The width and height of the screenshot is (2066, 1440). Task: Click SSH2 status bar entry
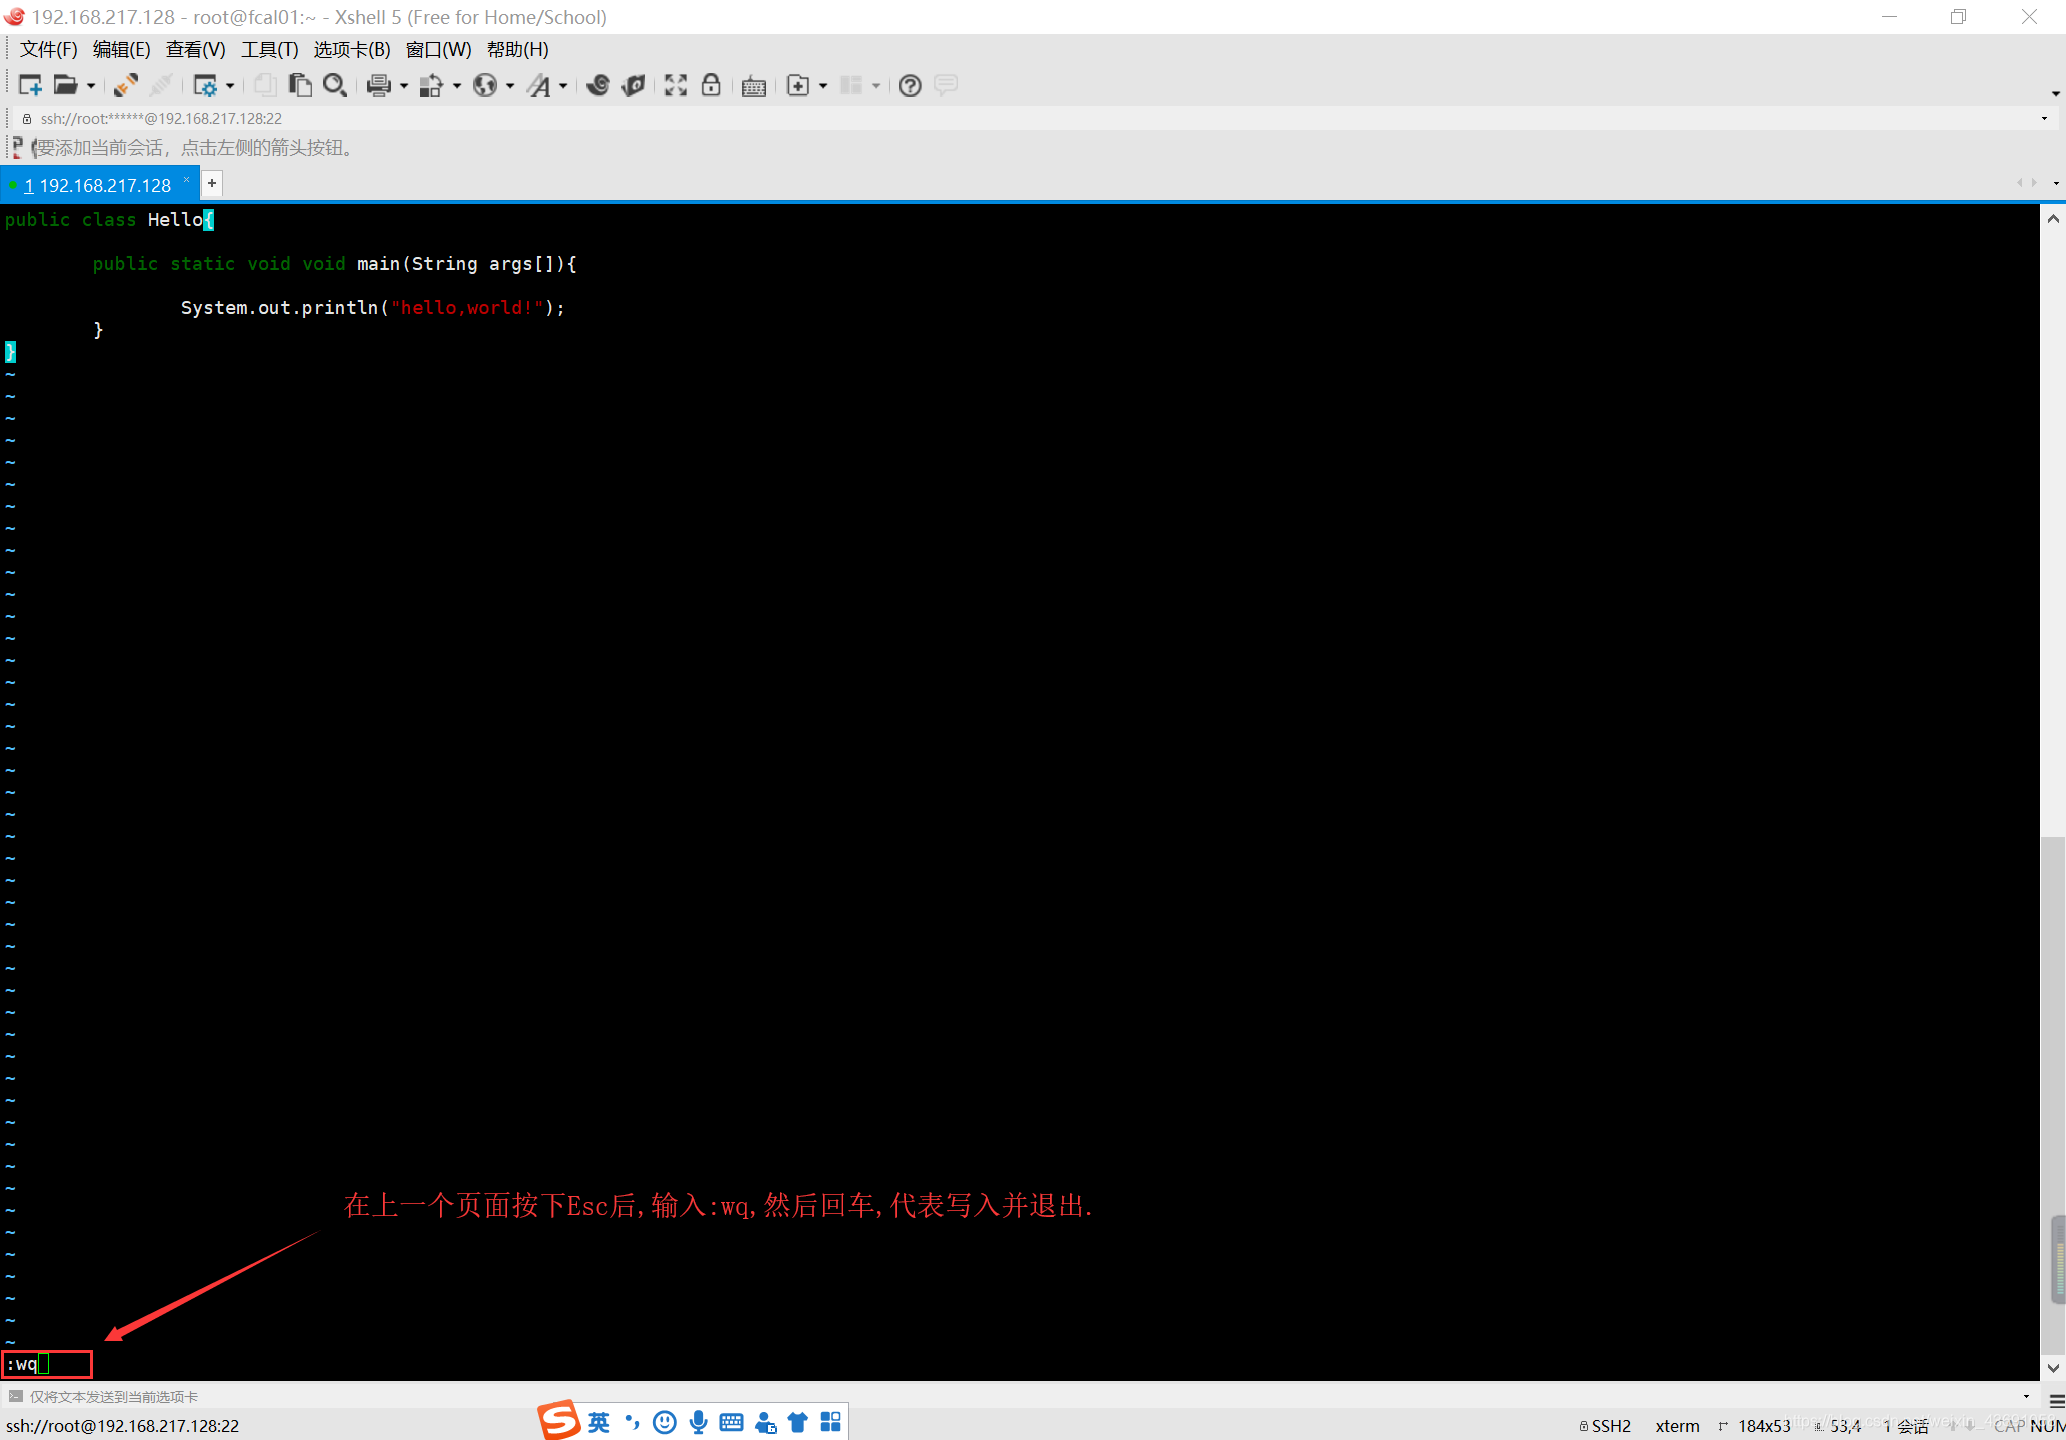1606,1426
